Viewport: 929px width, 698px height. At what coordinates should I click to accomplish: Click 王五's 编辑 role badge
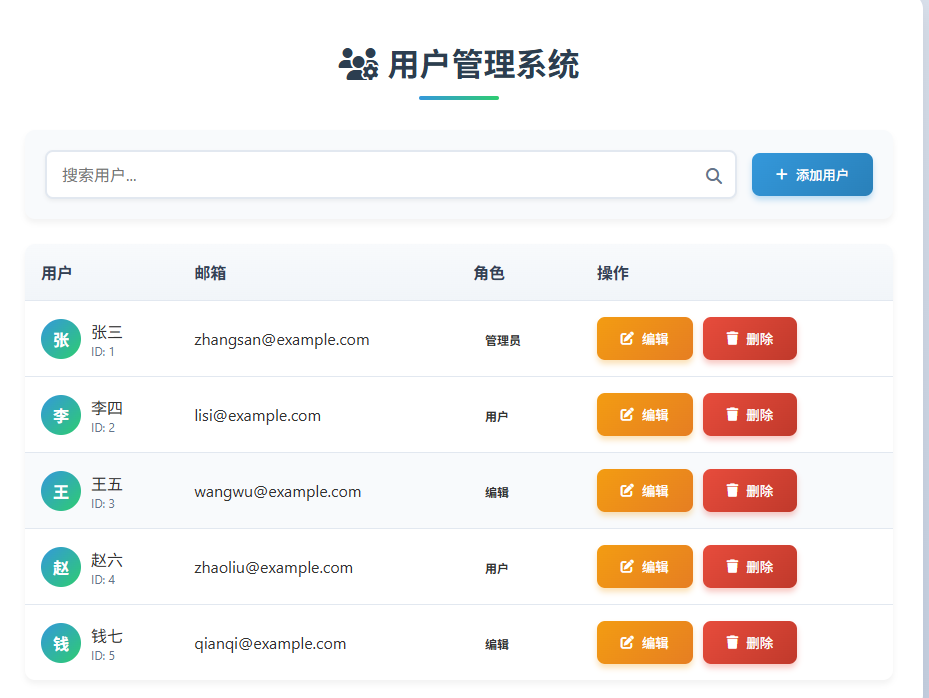[x=496, y=492]
